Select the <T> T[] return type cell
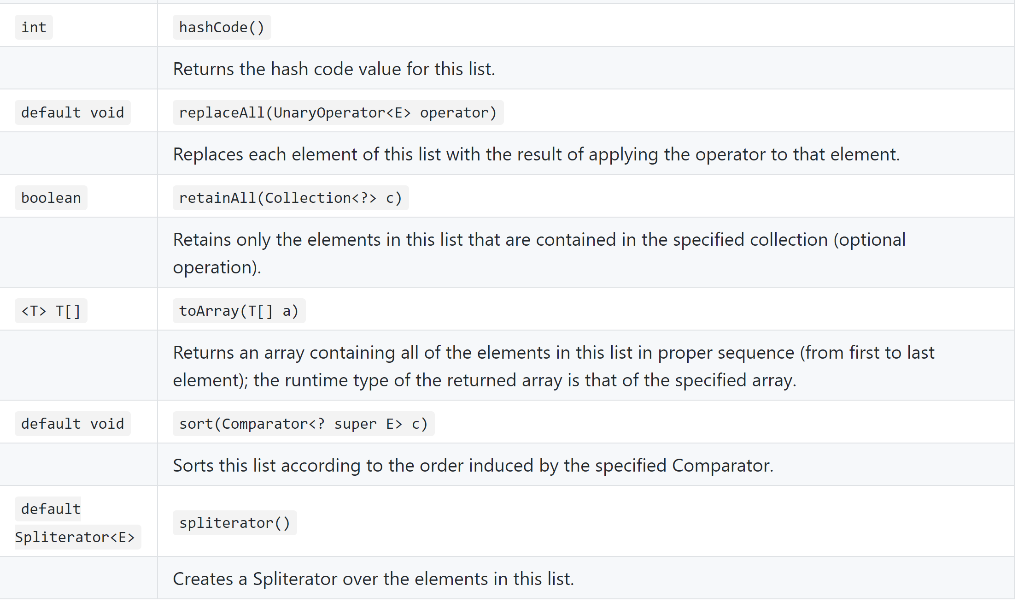 pos(50,310)
